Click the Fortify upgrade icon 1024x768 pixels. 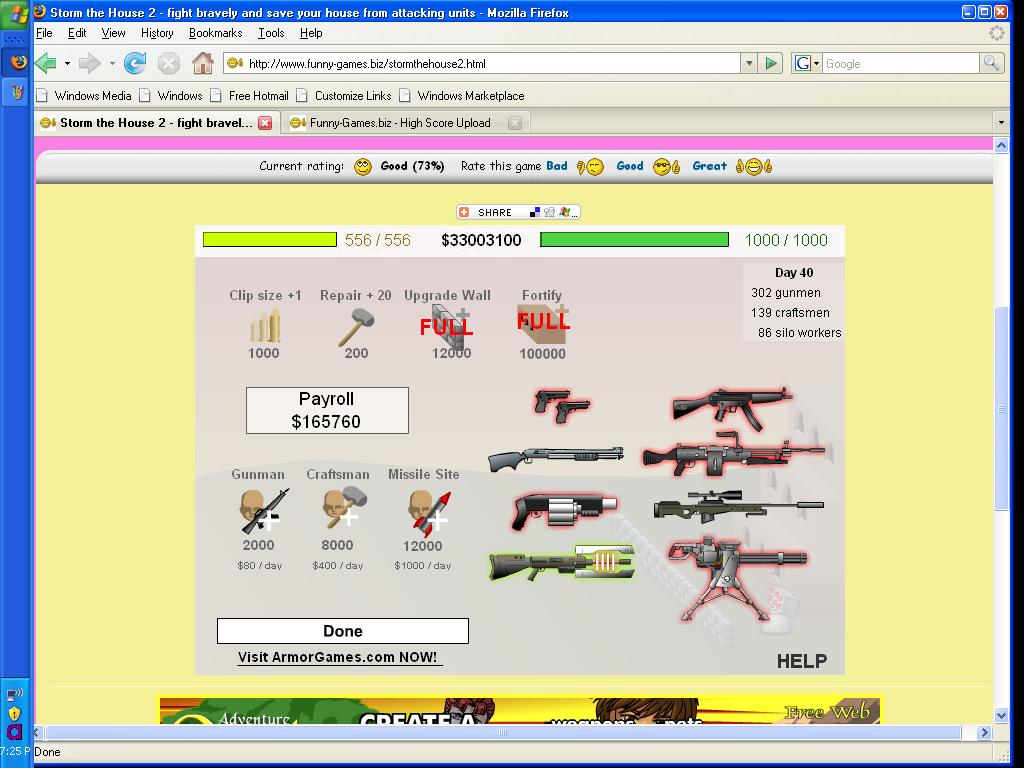543,323
